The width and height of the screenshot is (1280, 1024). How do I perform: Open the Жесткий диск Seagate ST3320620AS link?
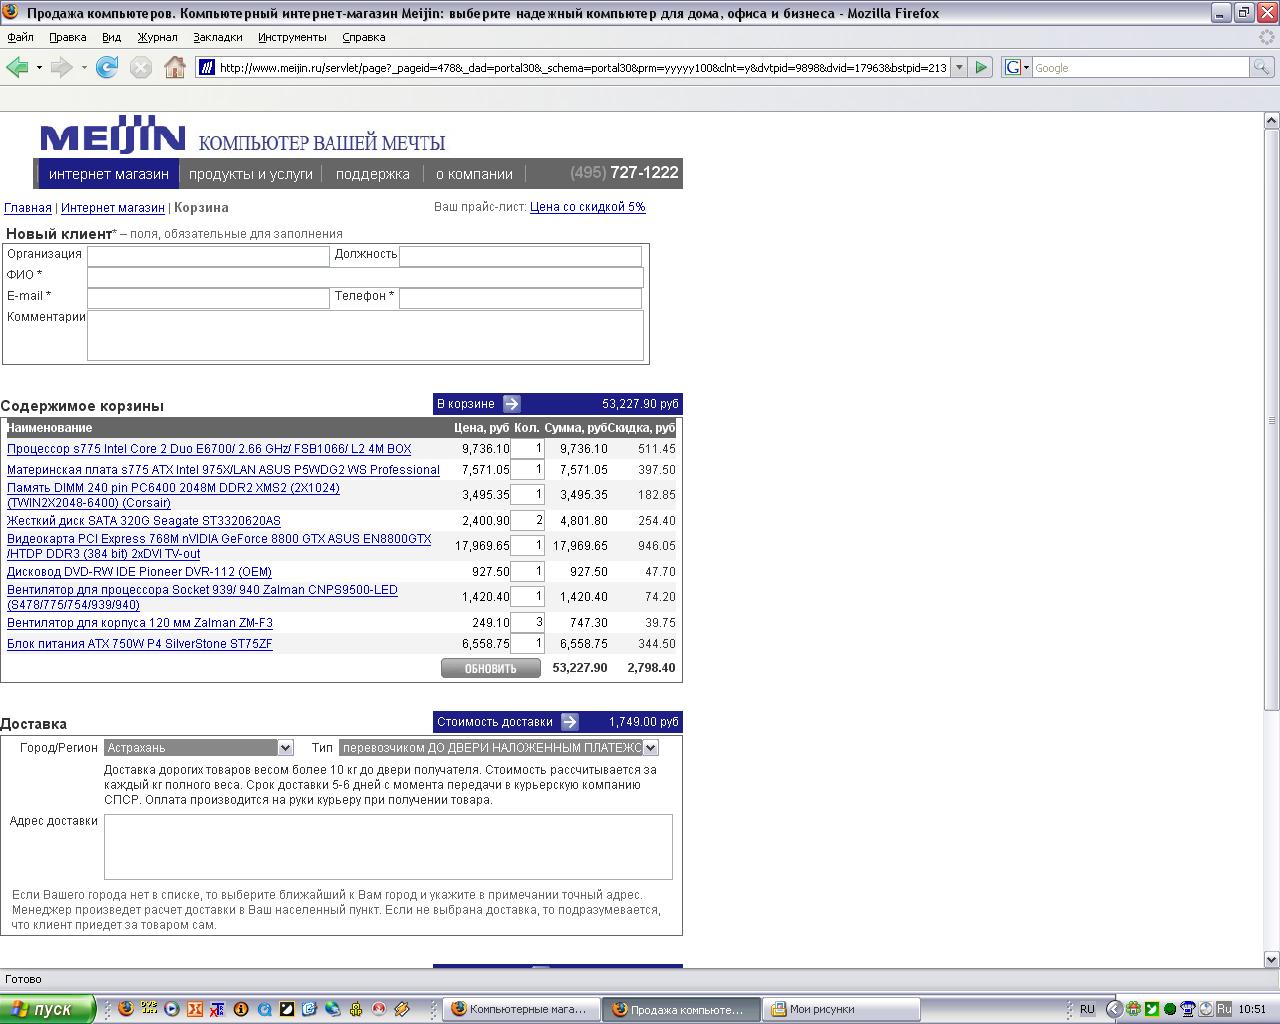(x=144, y=521)
